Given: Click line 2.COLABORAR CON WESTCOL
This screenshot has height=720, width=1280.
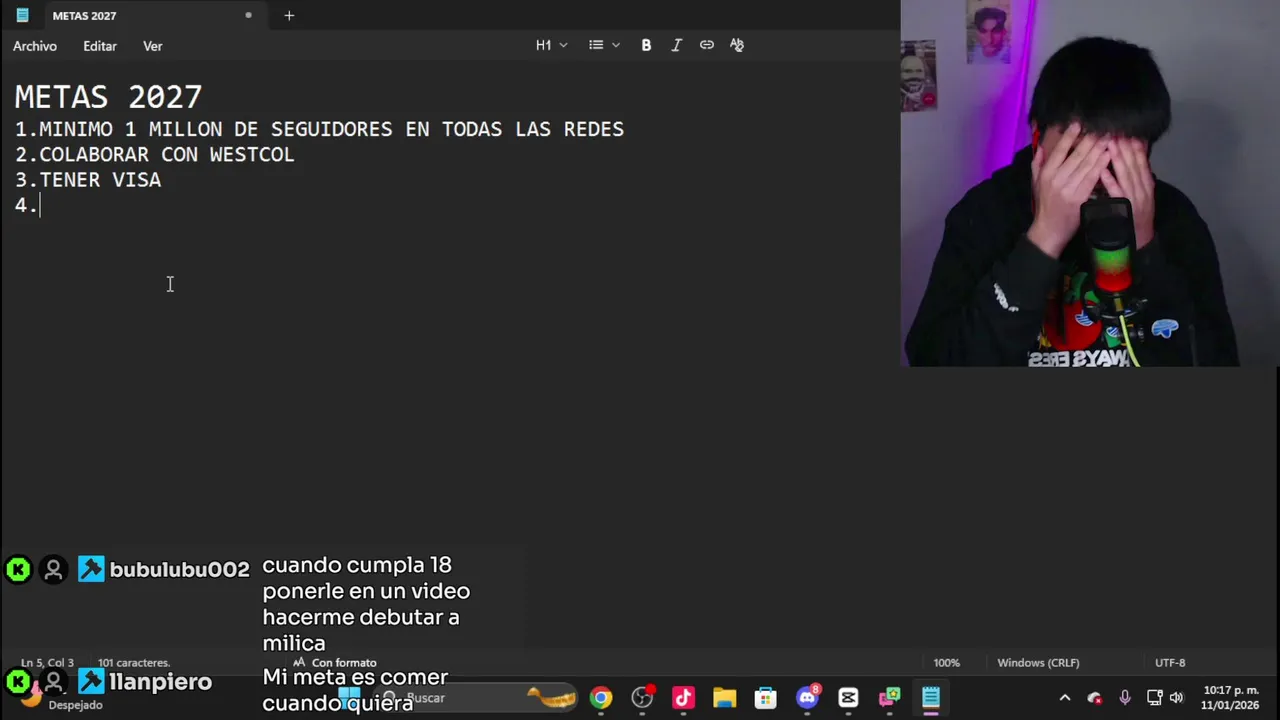Looking at the screenshot, I should [154, 154].
